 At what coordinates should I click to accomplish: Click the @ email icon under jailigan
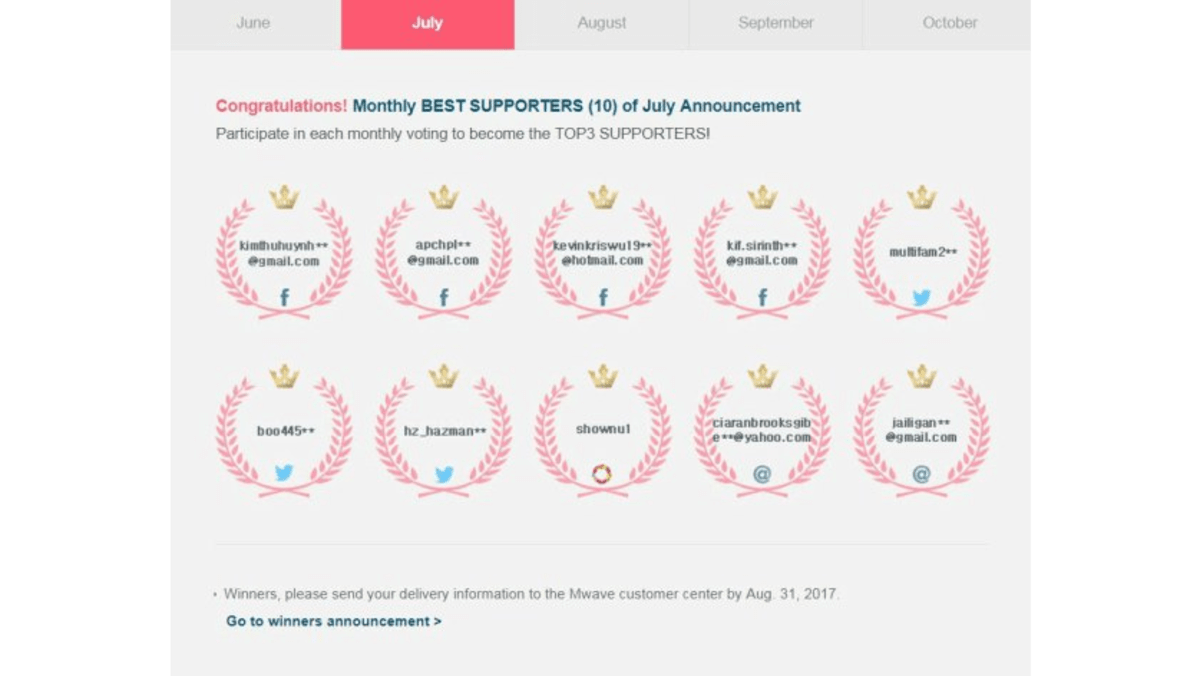pos(921,474)
